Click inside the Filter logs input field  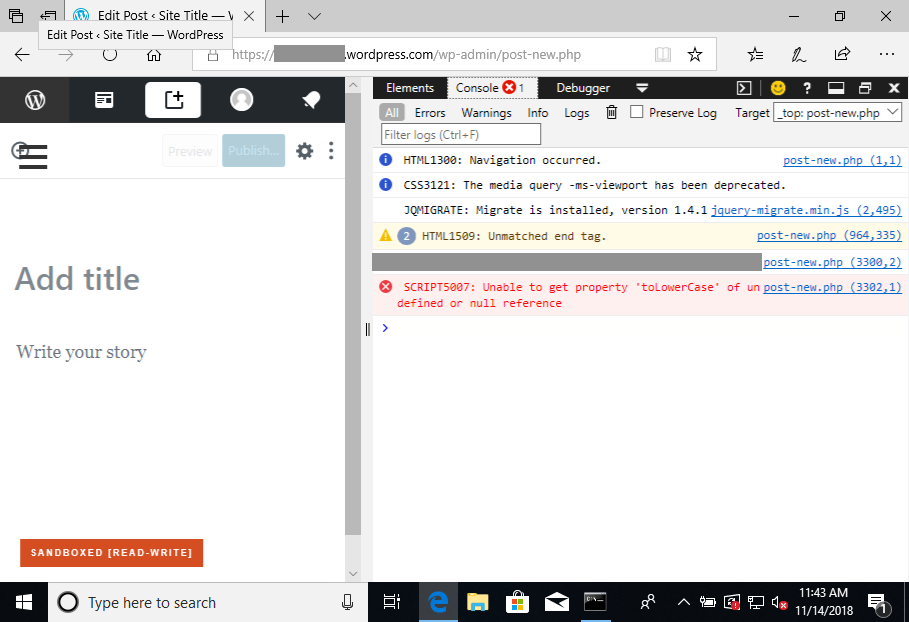point(459,133)
